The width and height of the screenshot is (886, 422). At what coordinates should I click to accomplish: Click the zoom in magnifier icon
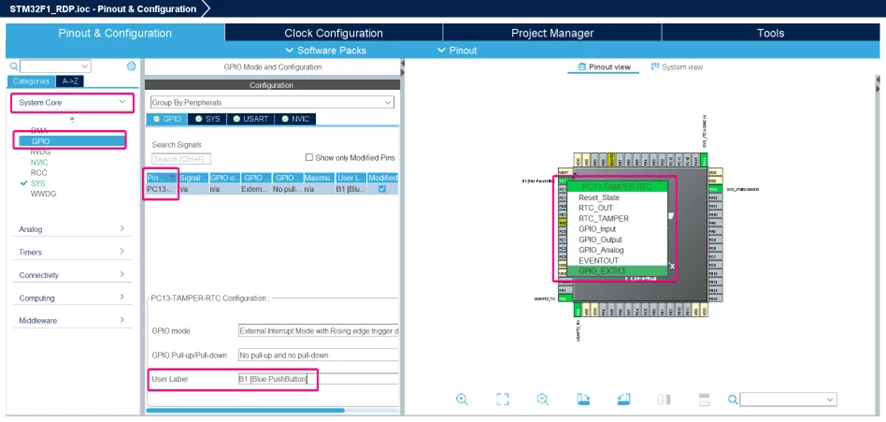462,399
